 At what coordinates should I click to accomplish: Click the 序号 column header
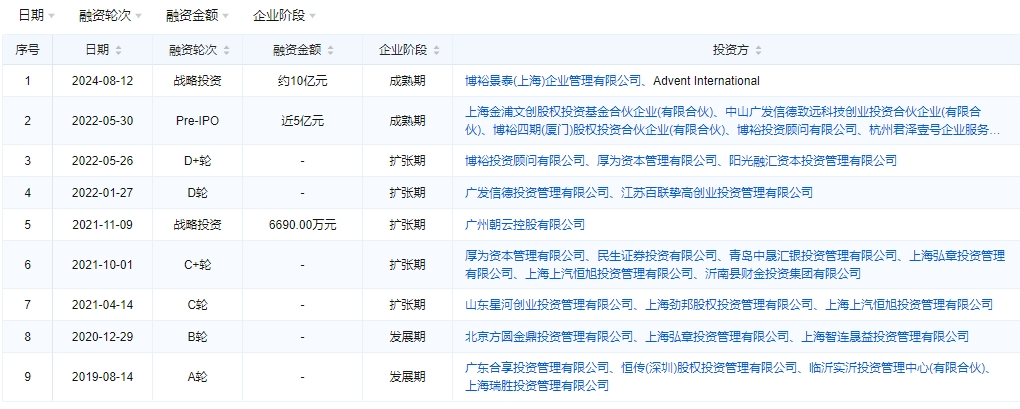[27, 50]
